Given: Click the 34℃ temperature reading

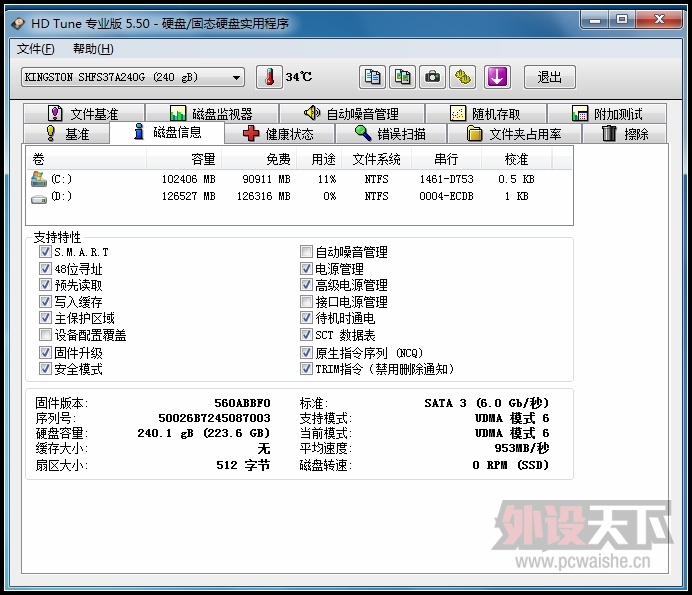Looking at the screenshot, I should point(299,77).
